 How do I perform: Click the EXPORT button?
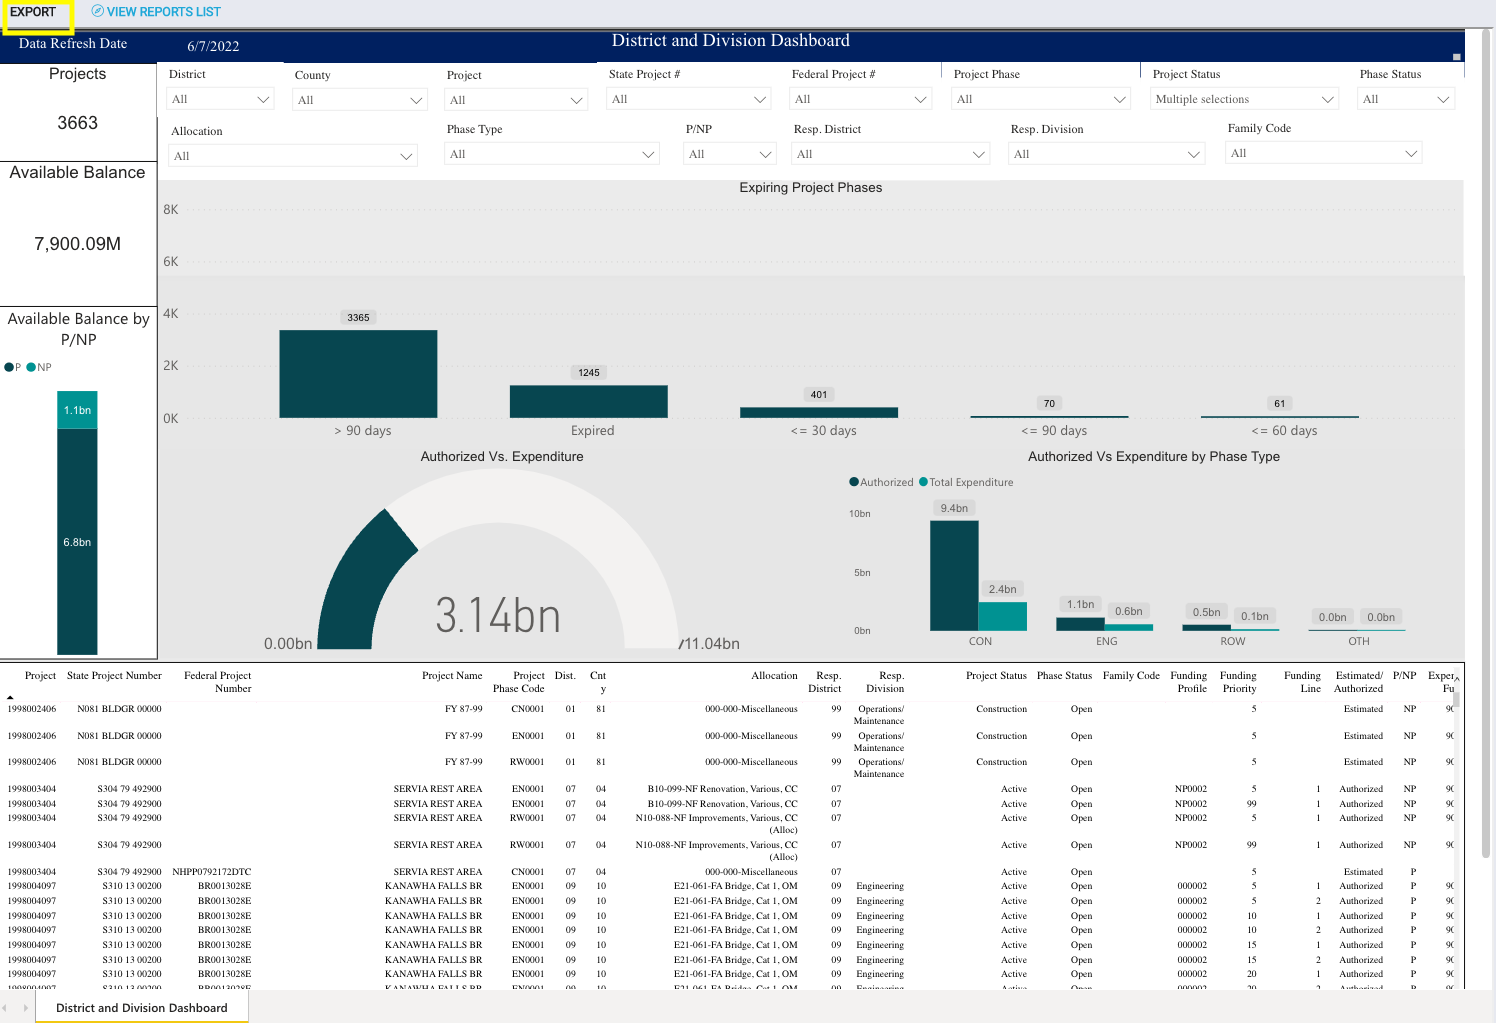[x=34, y=12]
